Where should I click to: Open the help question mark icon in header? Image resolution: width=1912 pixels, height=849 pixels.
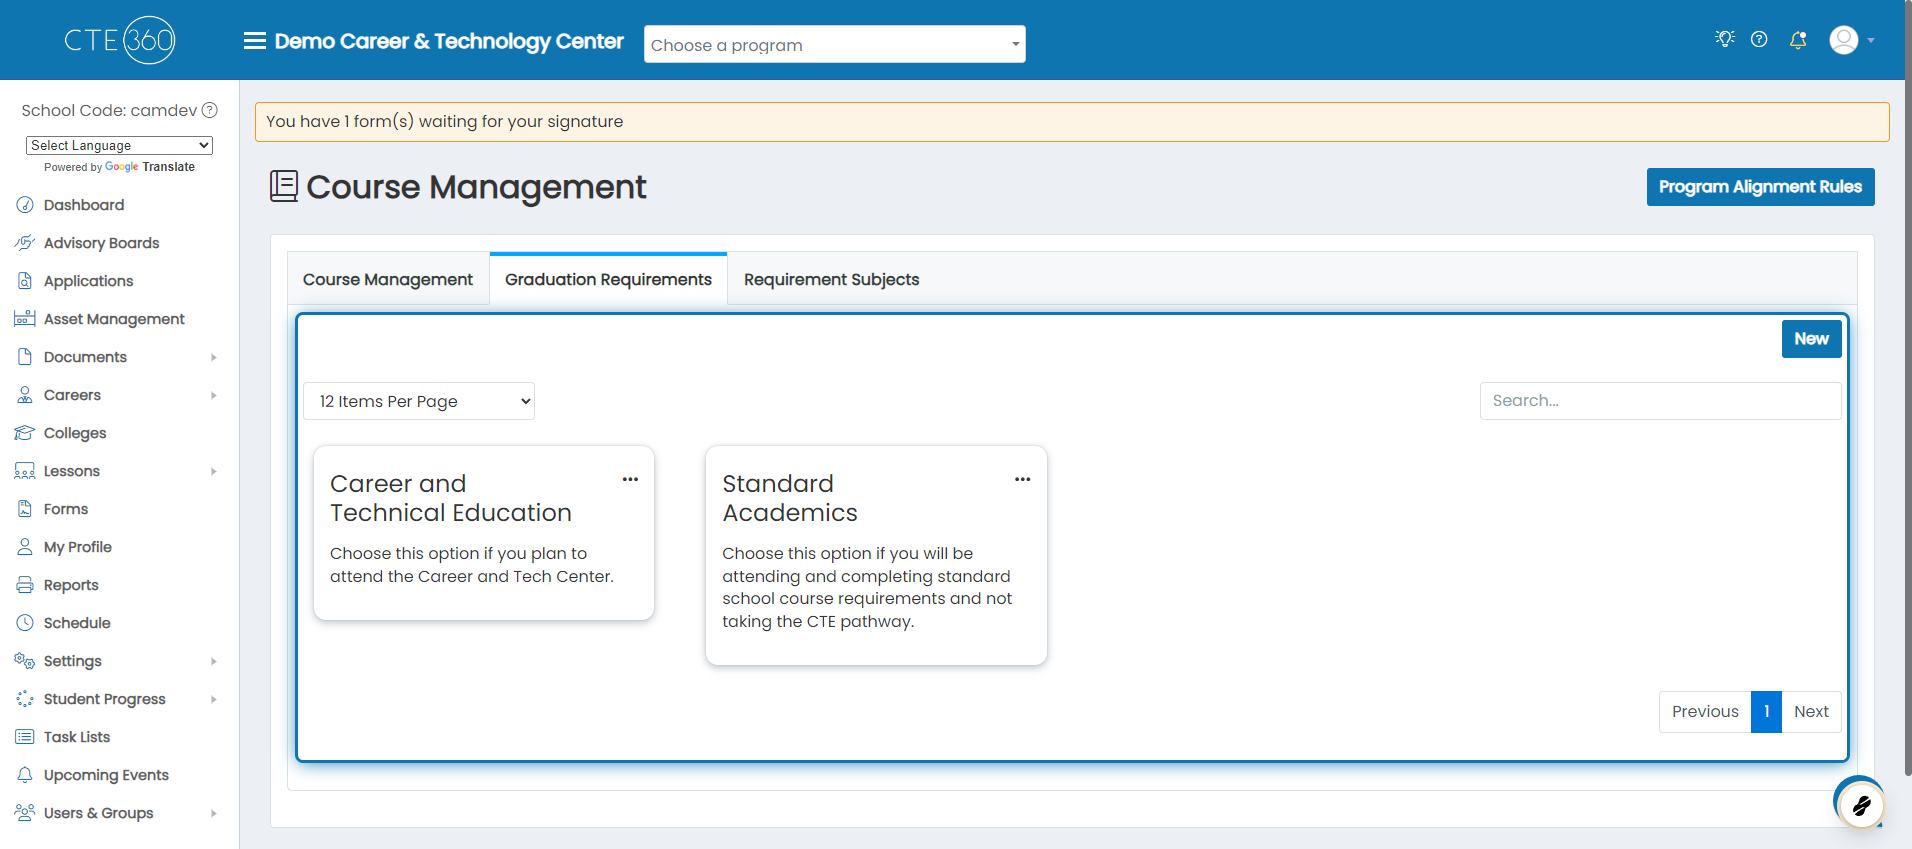coord(1759,39)
